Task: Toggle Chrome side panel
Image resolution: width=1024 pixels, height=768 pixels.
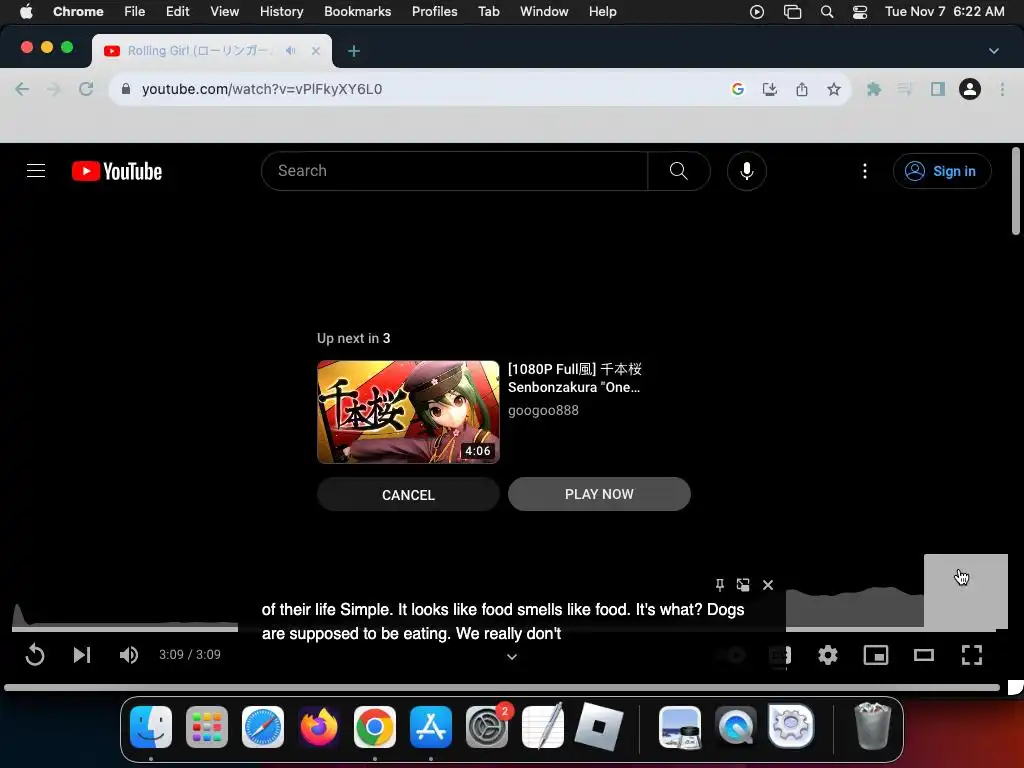Action: tap(938, 89)
